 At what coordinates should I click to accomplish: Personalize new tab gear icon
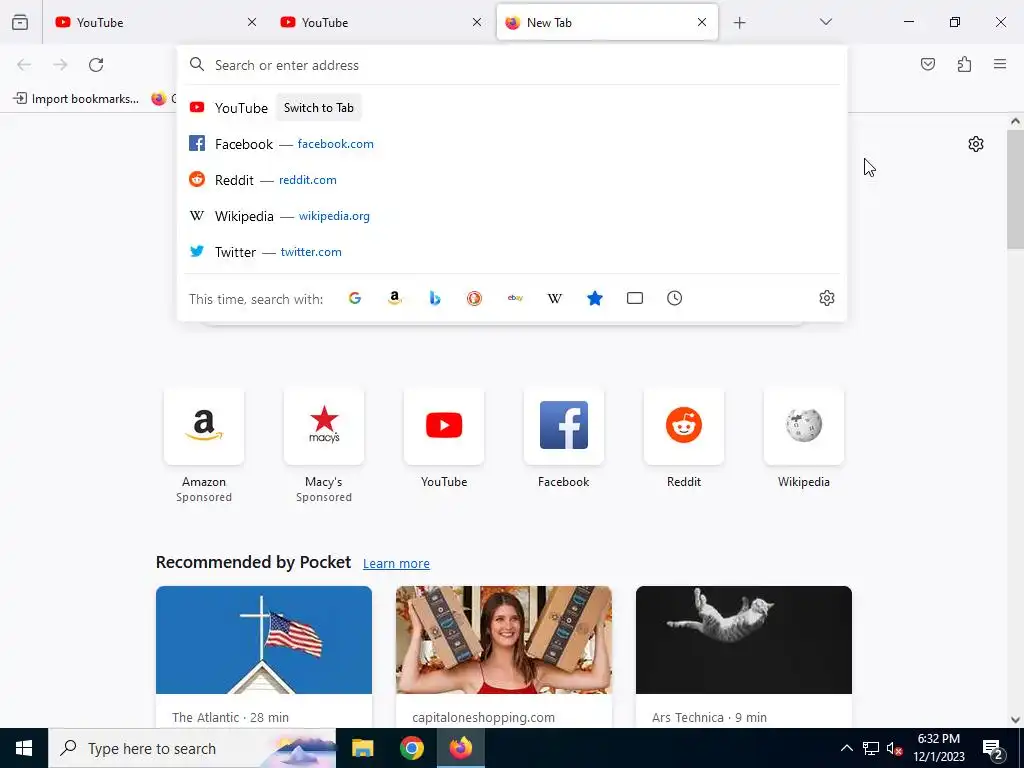[976, 144]
